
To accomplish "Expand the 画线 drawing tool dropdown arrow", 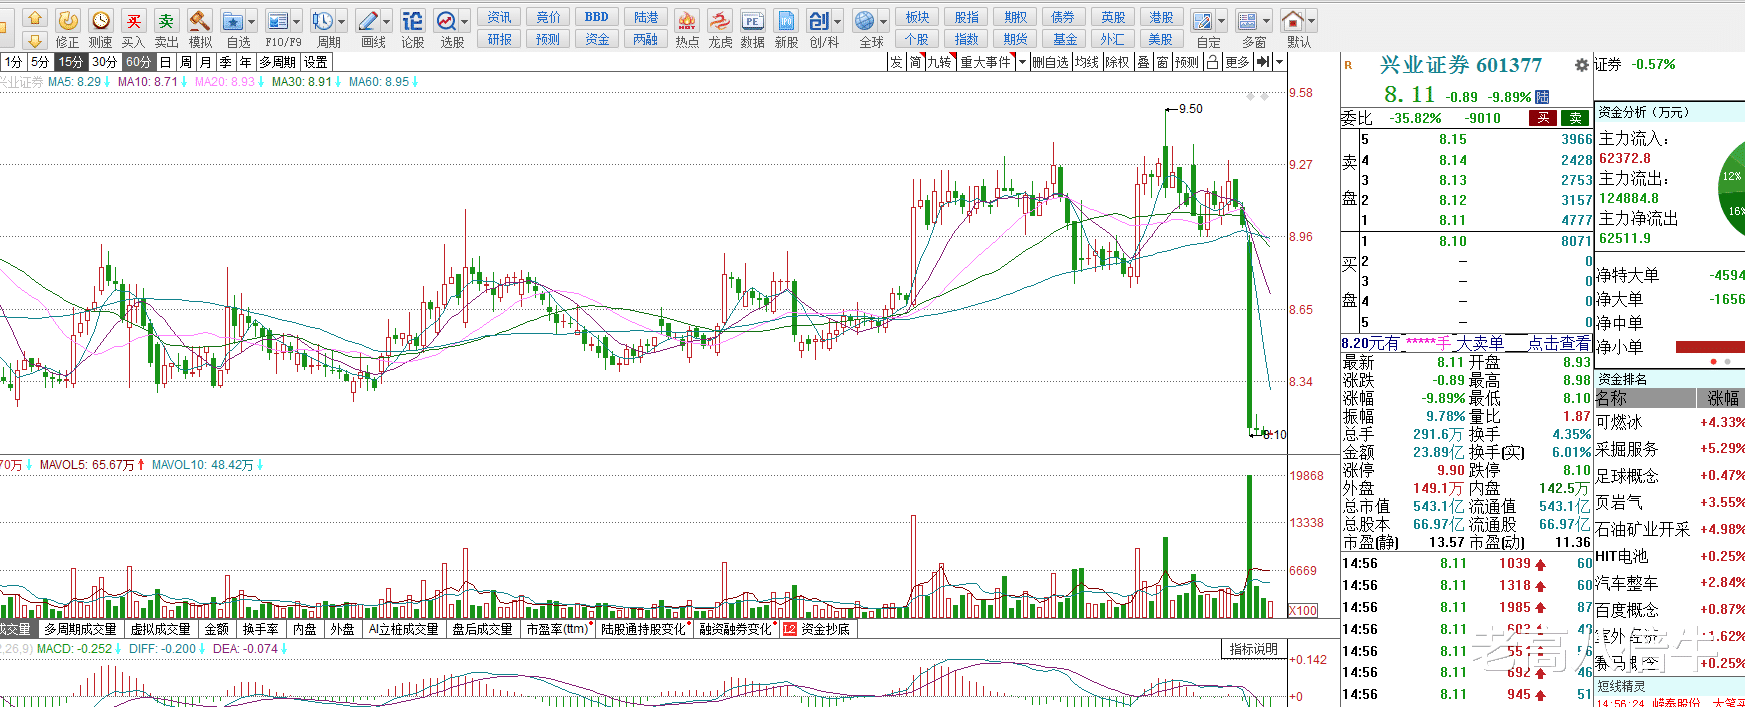I will [386, 21].
